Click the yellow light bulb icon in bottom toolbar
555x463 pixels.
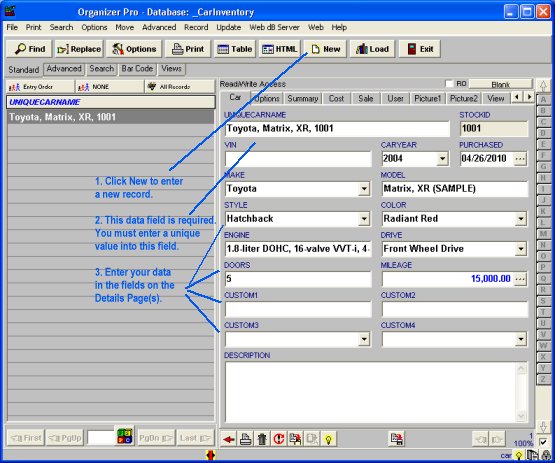[328, 439]
